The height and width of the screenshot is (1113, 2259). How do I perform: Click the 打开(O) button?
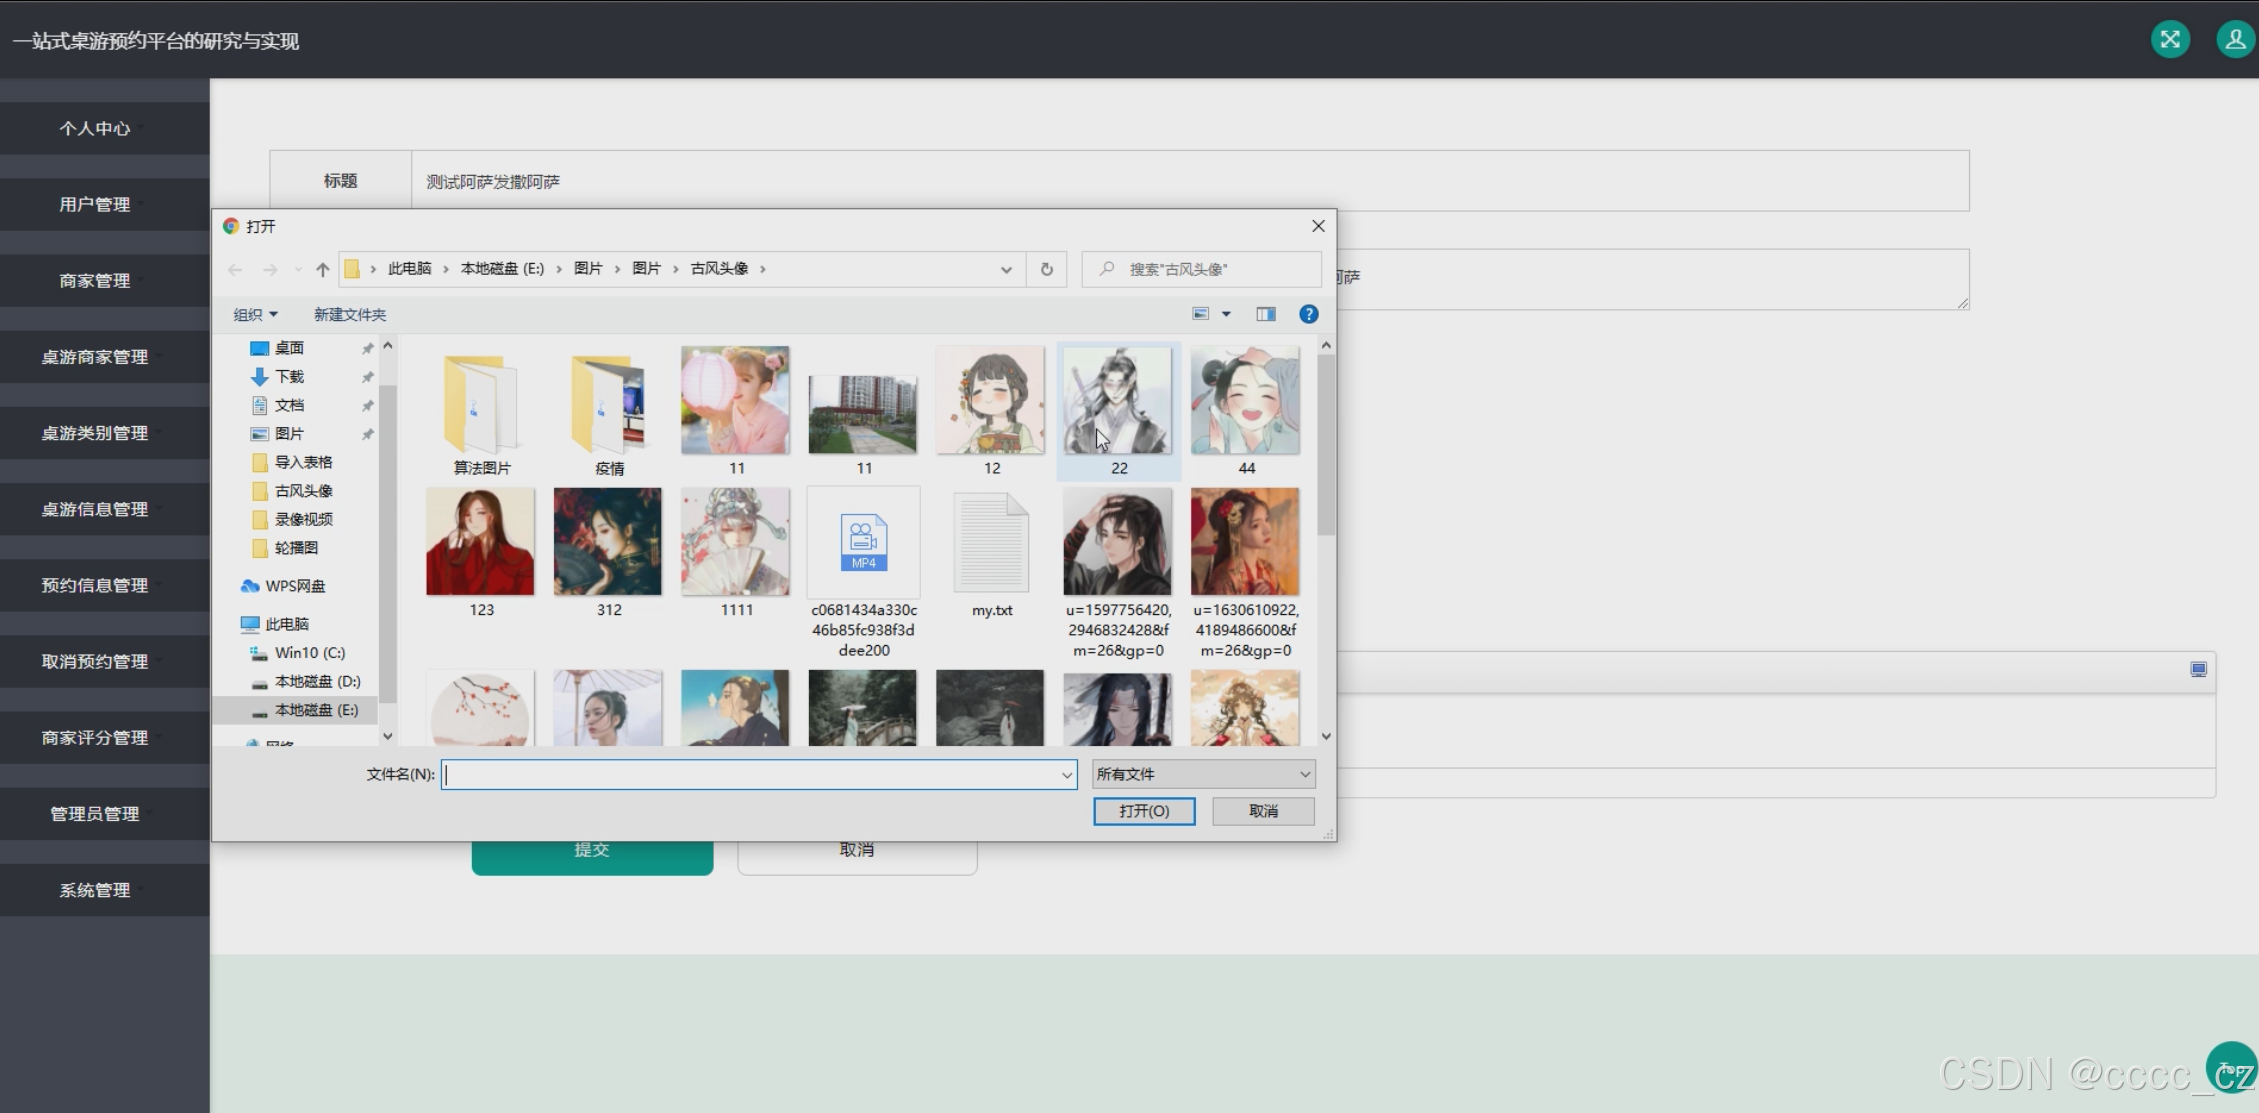pyautogui.click(x=1144, y=811)
